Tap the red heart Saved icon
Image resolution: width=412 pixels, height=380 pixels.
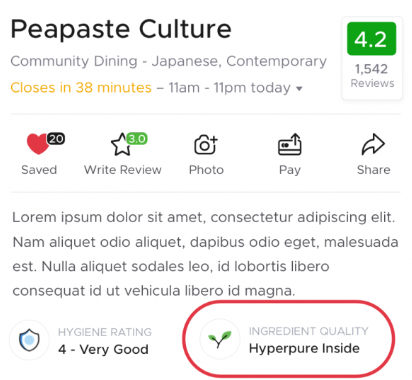click(37, 144)
